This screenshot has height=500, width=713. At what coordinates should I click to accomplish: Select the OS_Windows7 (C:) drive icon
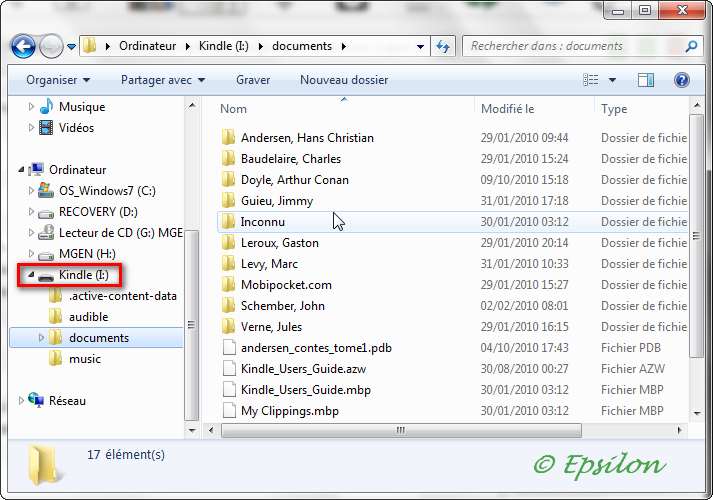45,190
